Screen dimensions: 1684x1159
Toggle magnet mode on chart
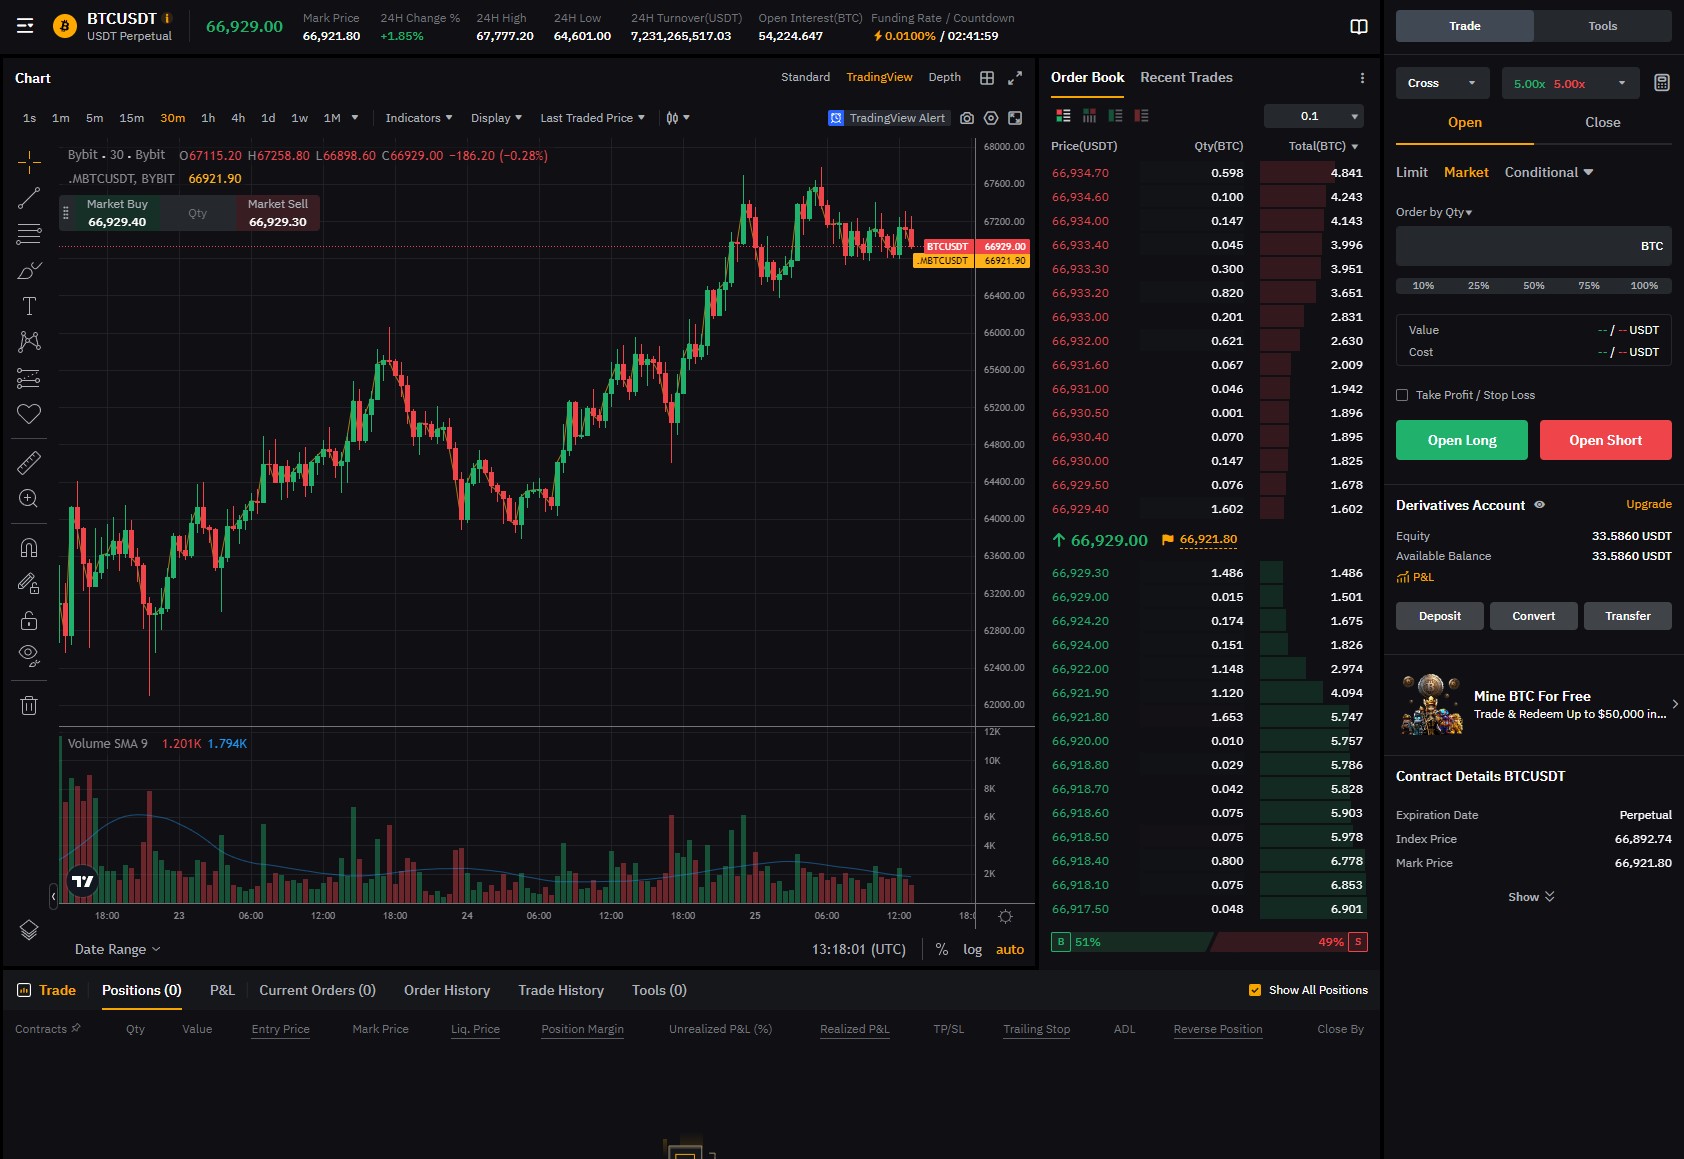[29, 547]
